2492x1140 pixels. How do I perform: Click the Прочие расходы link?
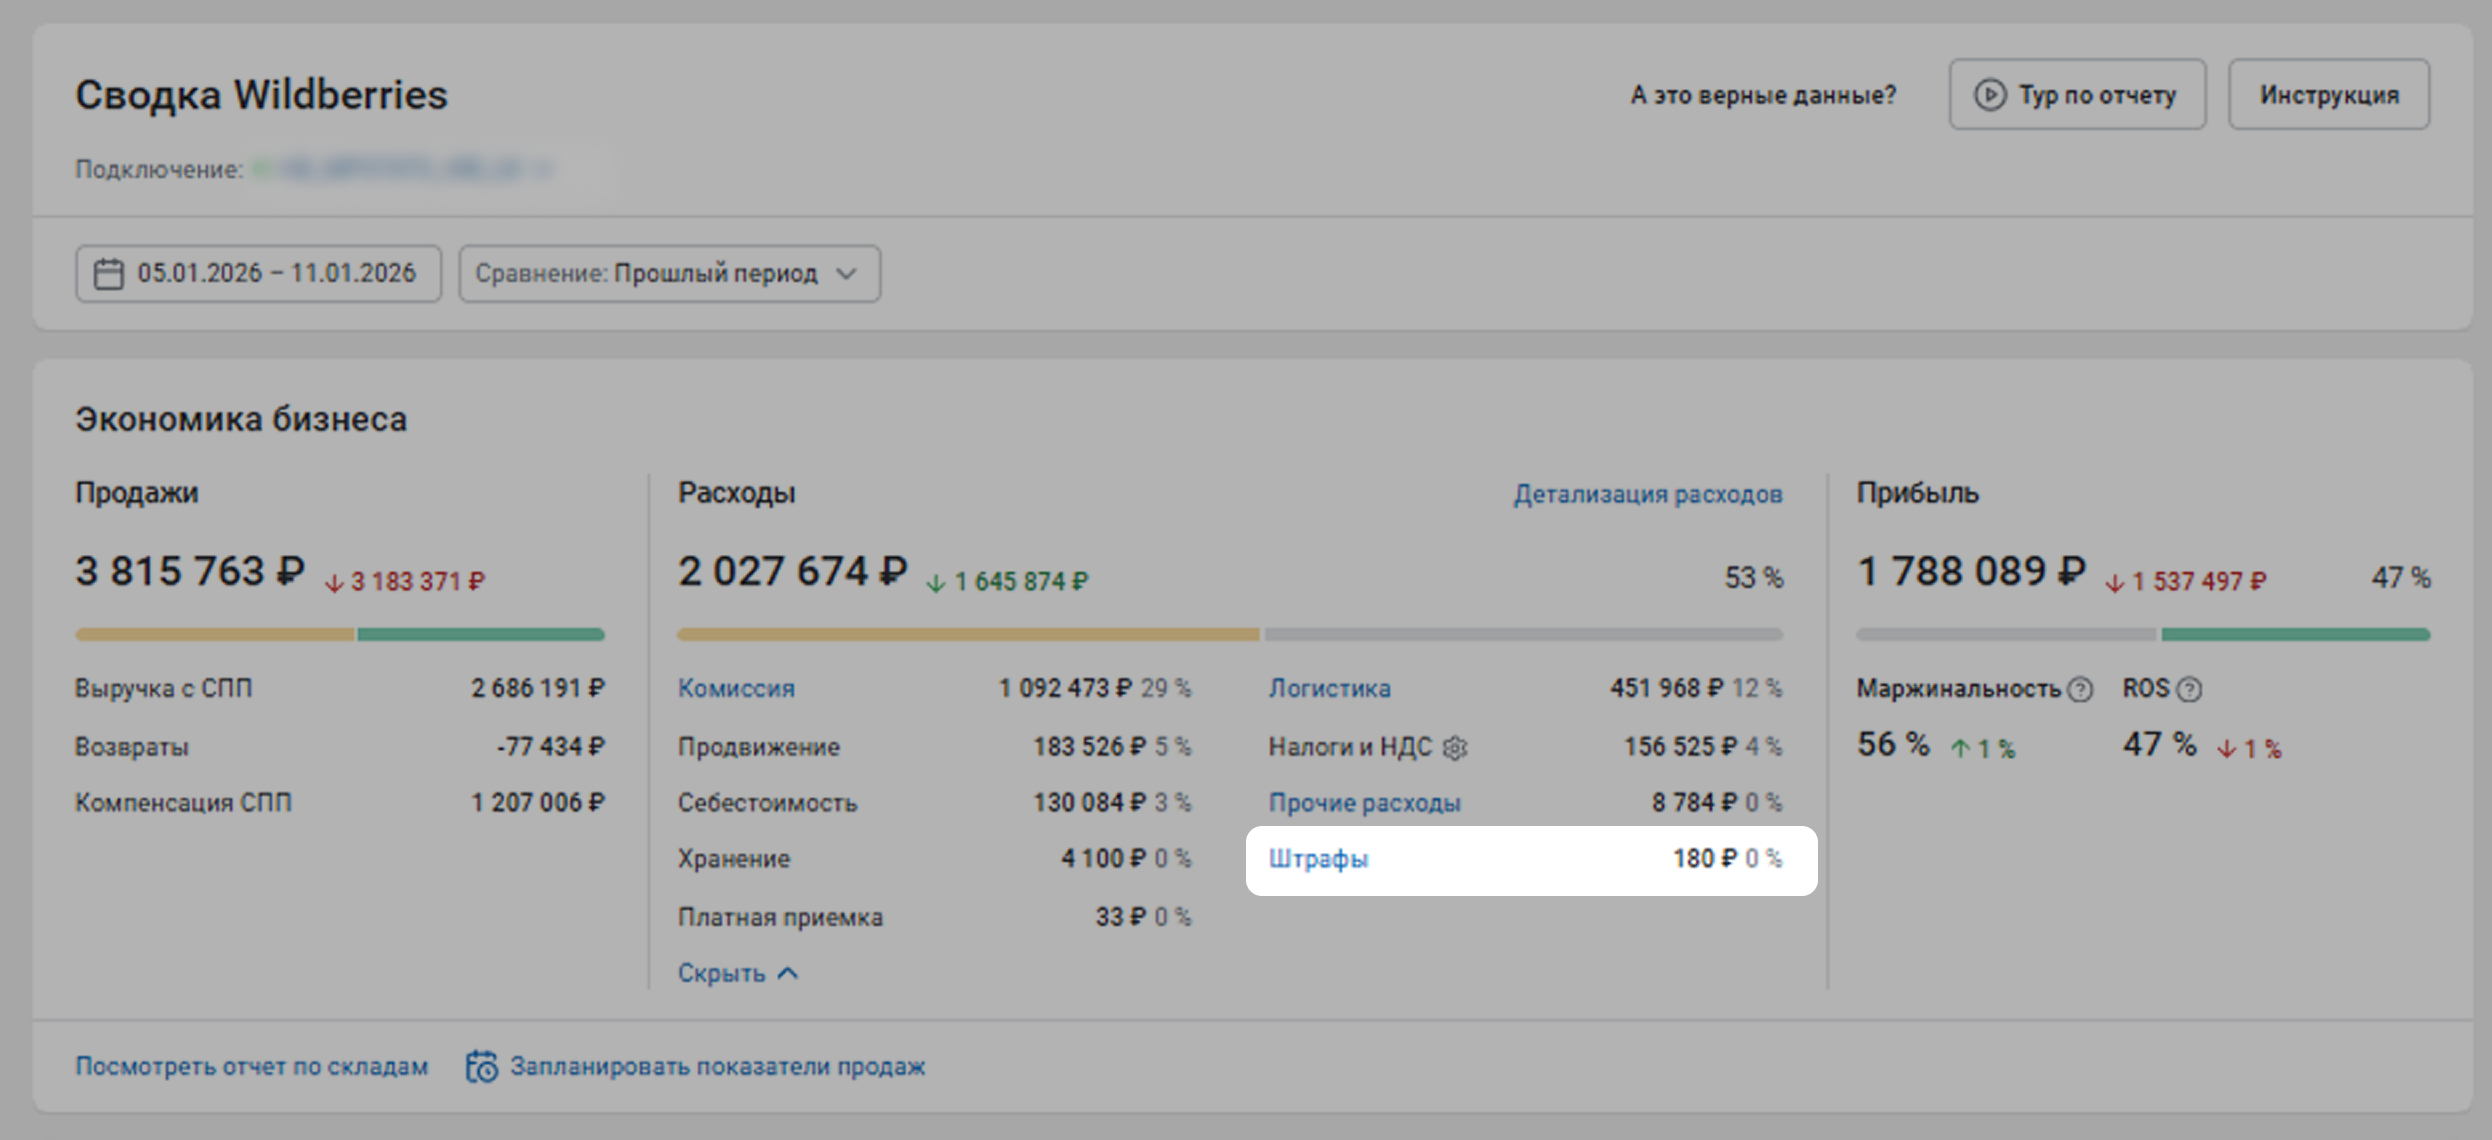pos(1364,803)
